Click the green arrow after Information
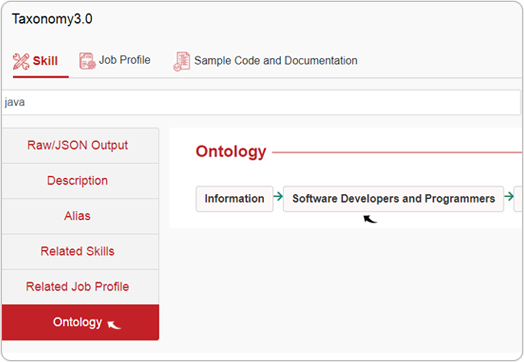Image resolution: width=524 pixels, height=362 pixels. 278,196
